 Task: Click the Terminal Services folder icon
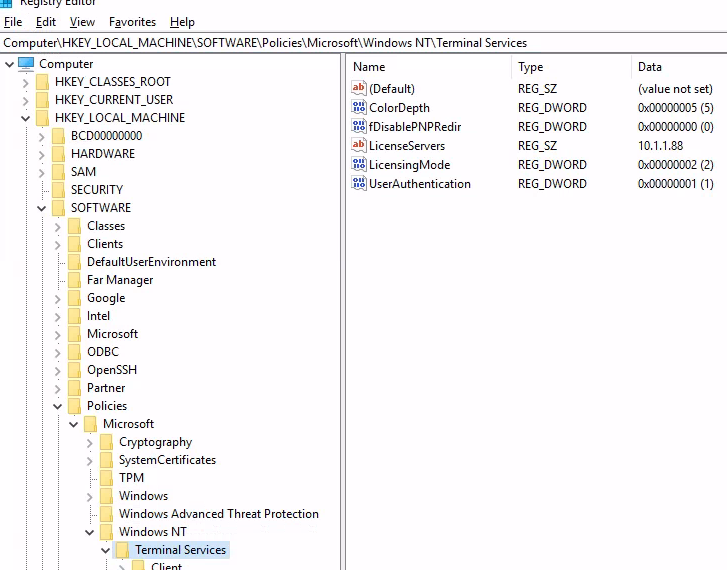point(123,550)
